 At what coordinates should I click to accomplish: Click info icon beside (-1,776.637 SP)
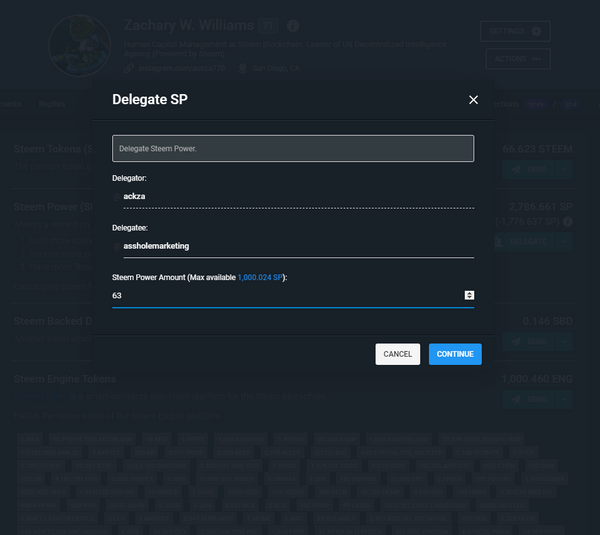point(568,222)
